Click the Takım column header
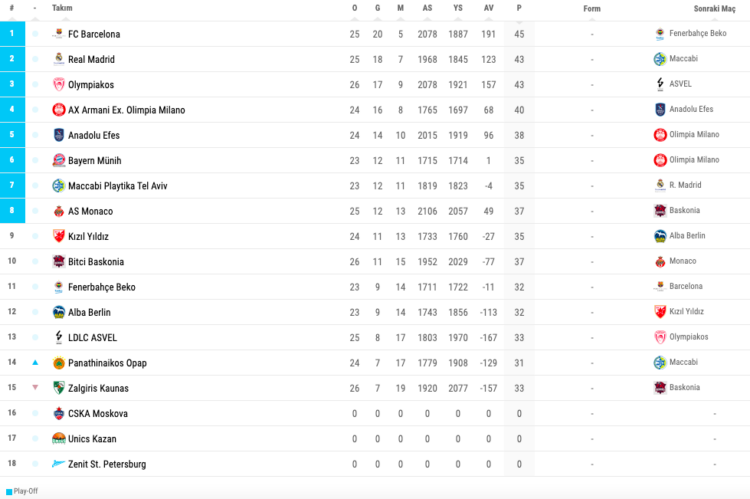The width and height of the screenshot is (750, 499). pos(62,8)
